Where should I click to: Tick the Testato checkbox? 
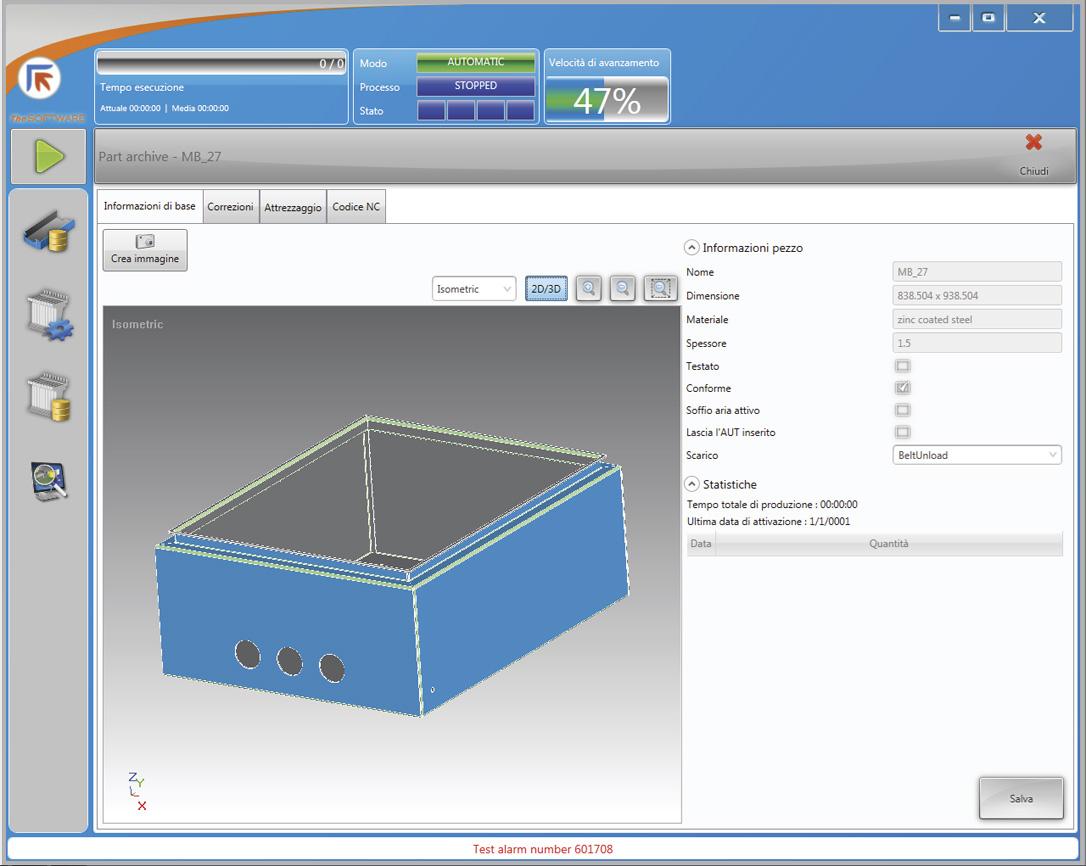point(902,366)
